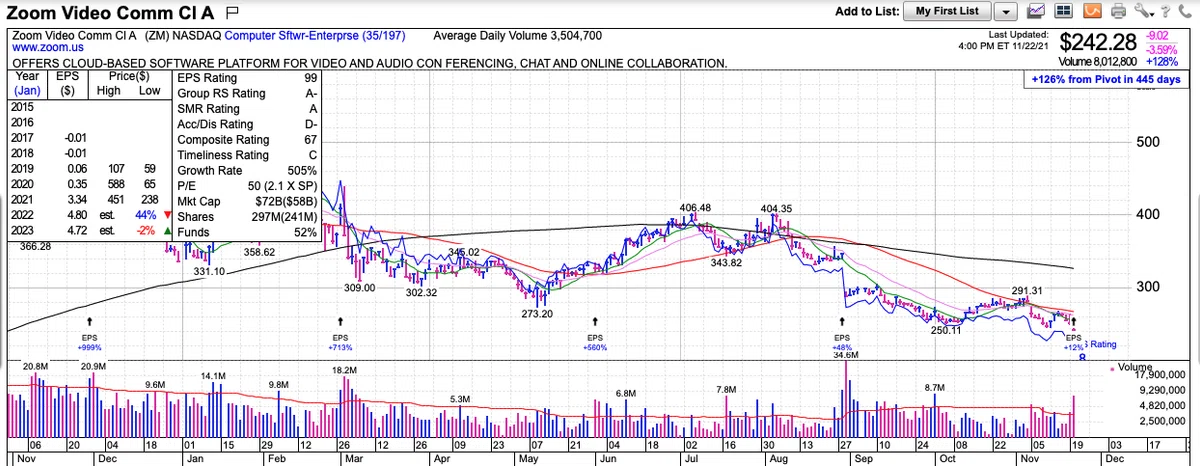Click the 404.35 price high label
The image size is (1200, 466).
pos(776,209)
